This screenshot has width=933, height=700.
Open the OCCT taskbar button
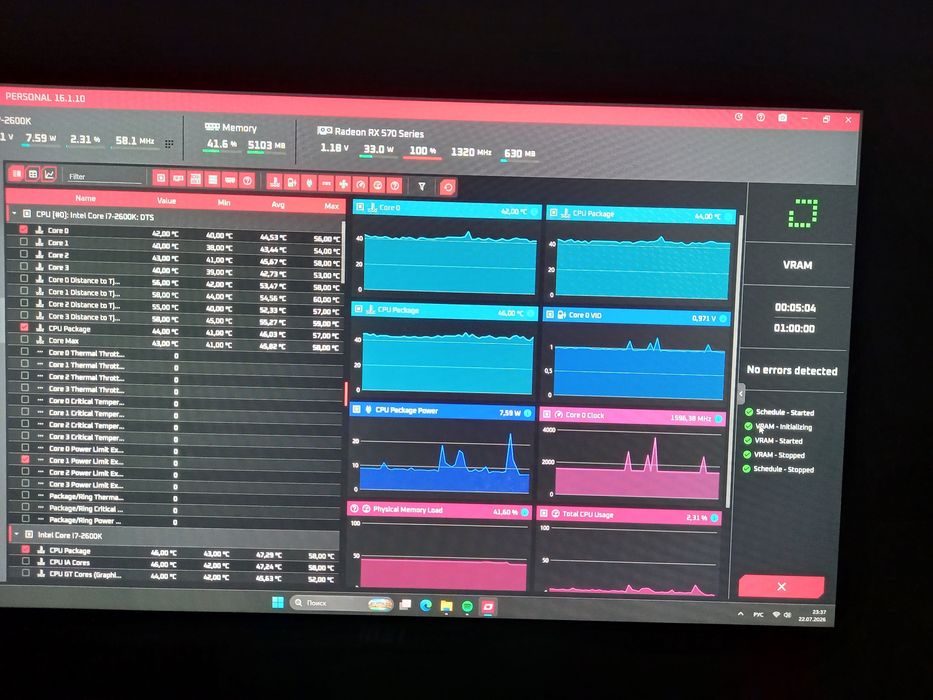pos(488,607)
